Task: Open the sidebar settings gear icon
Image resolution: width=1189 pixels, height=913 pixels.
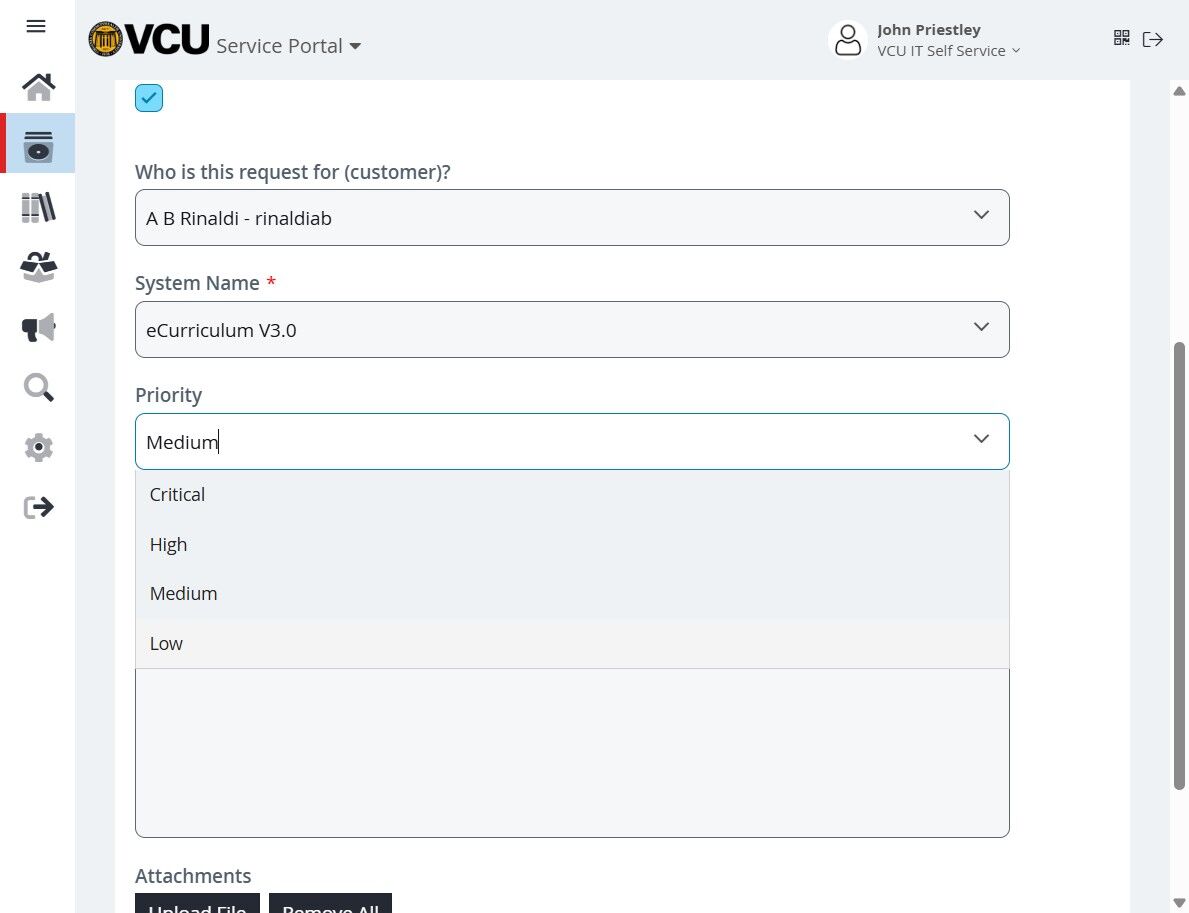Action: [39, 447]
